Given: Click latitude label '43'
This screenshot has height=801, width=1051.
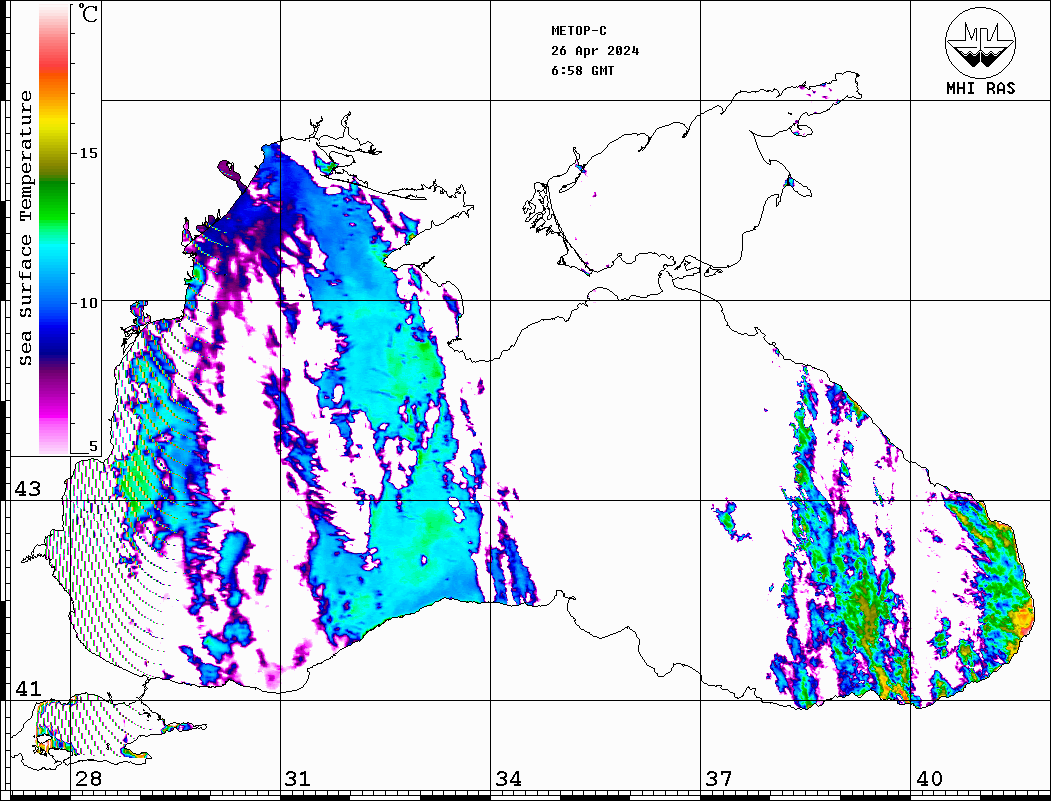Looking at the screenshot, I should (x=27, y=489).
